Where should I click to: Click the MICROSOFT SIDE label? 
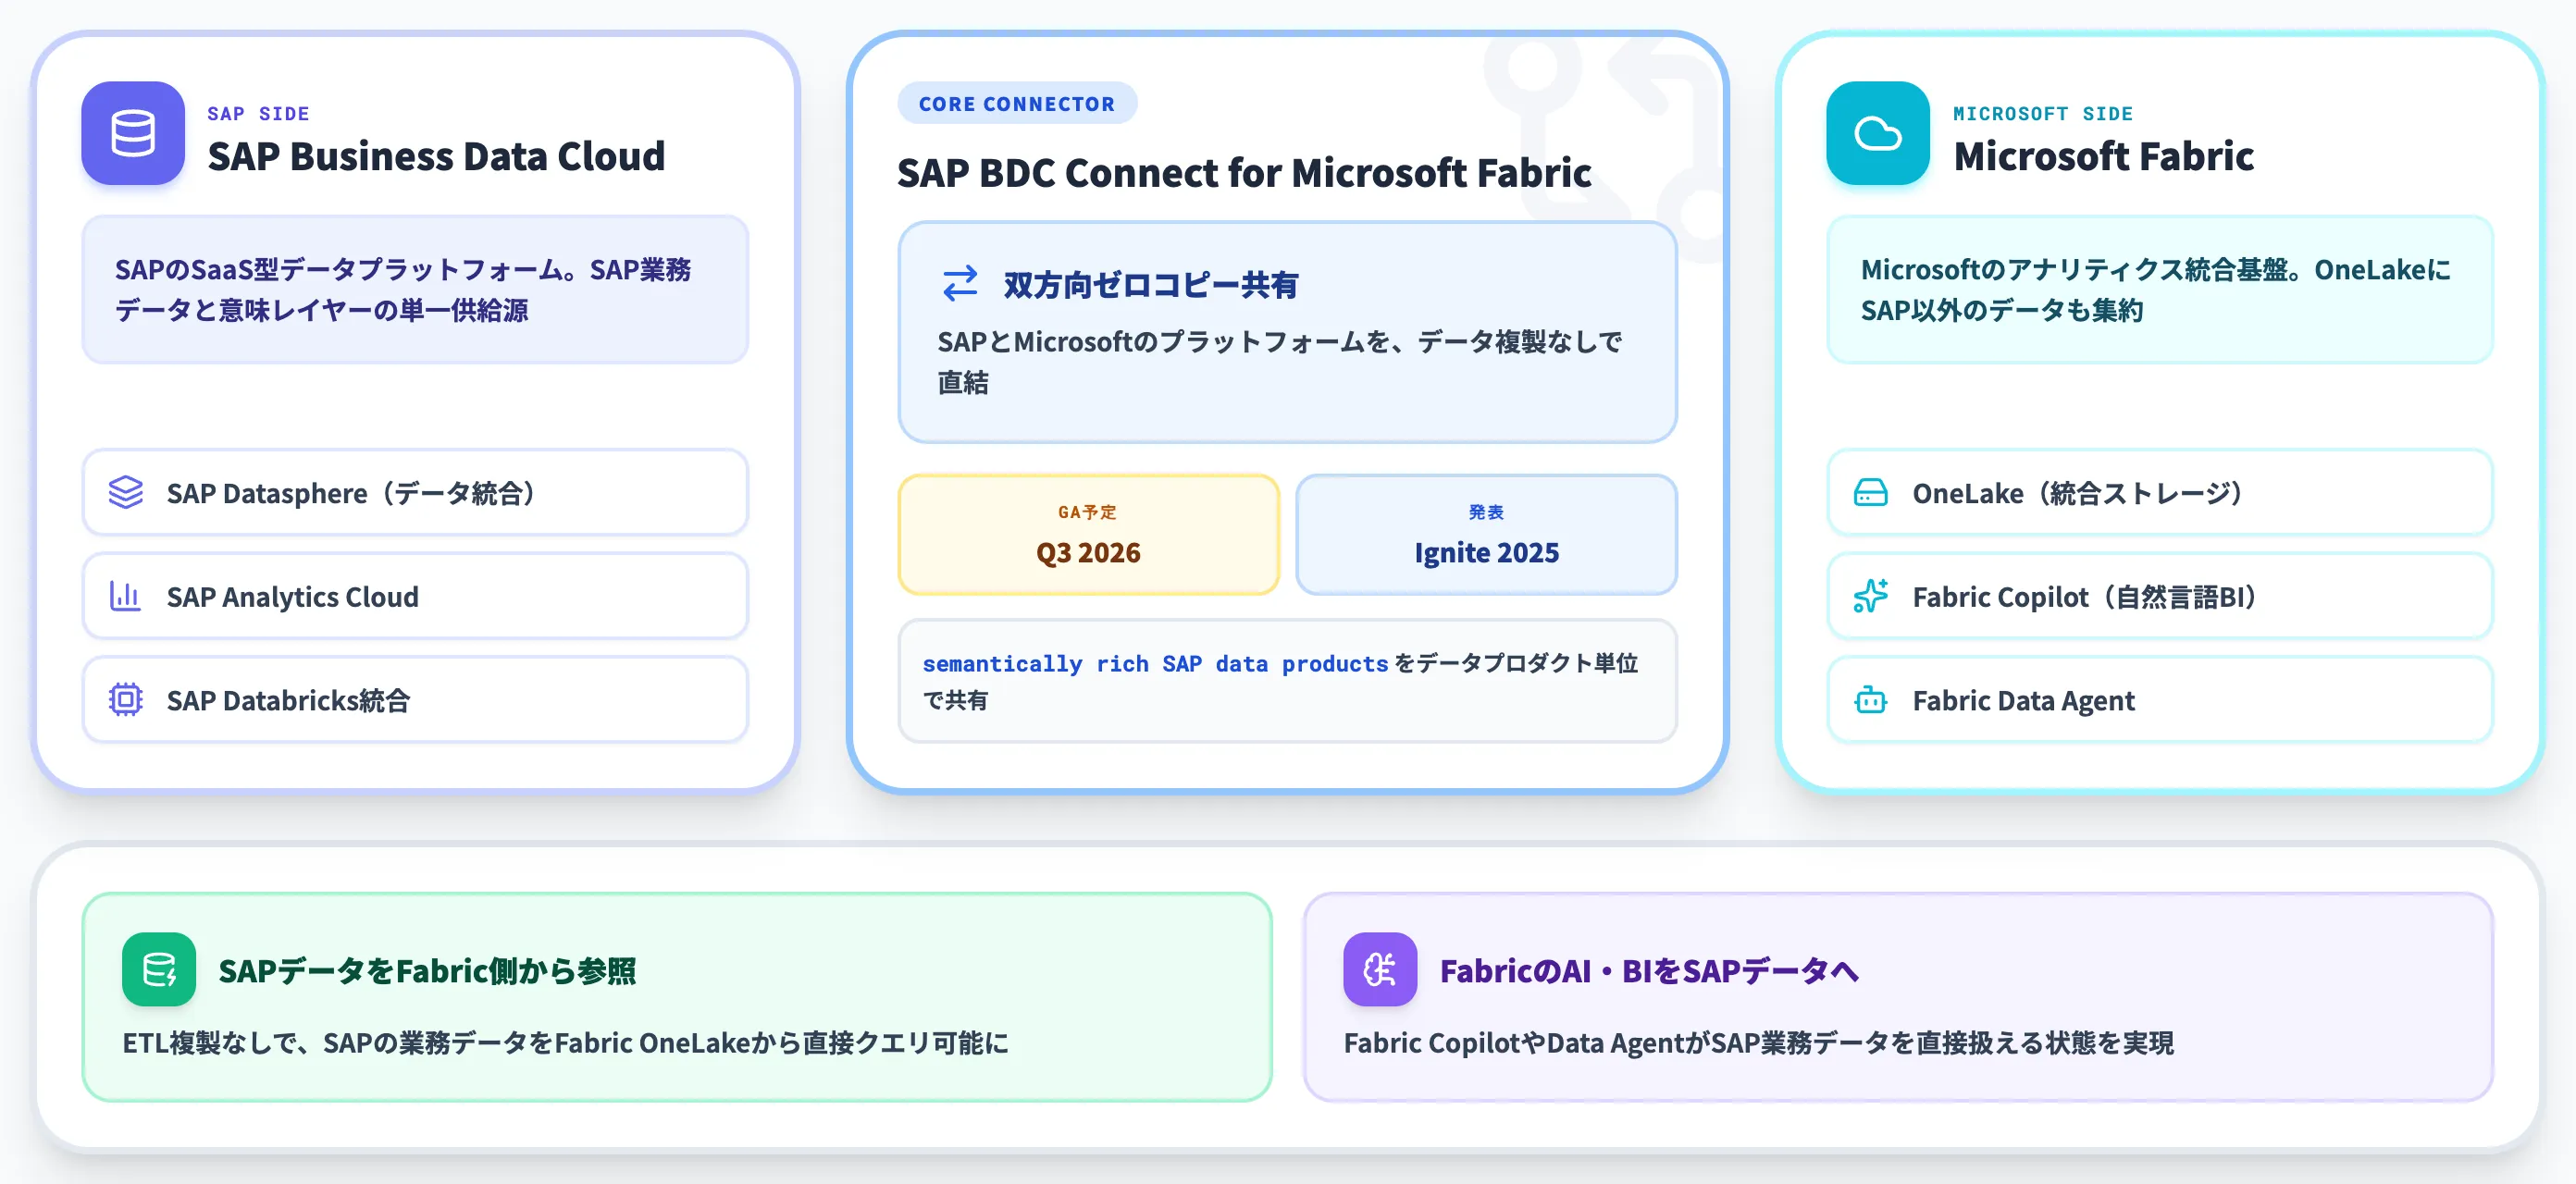point(2043,113)
